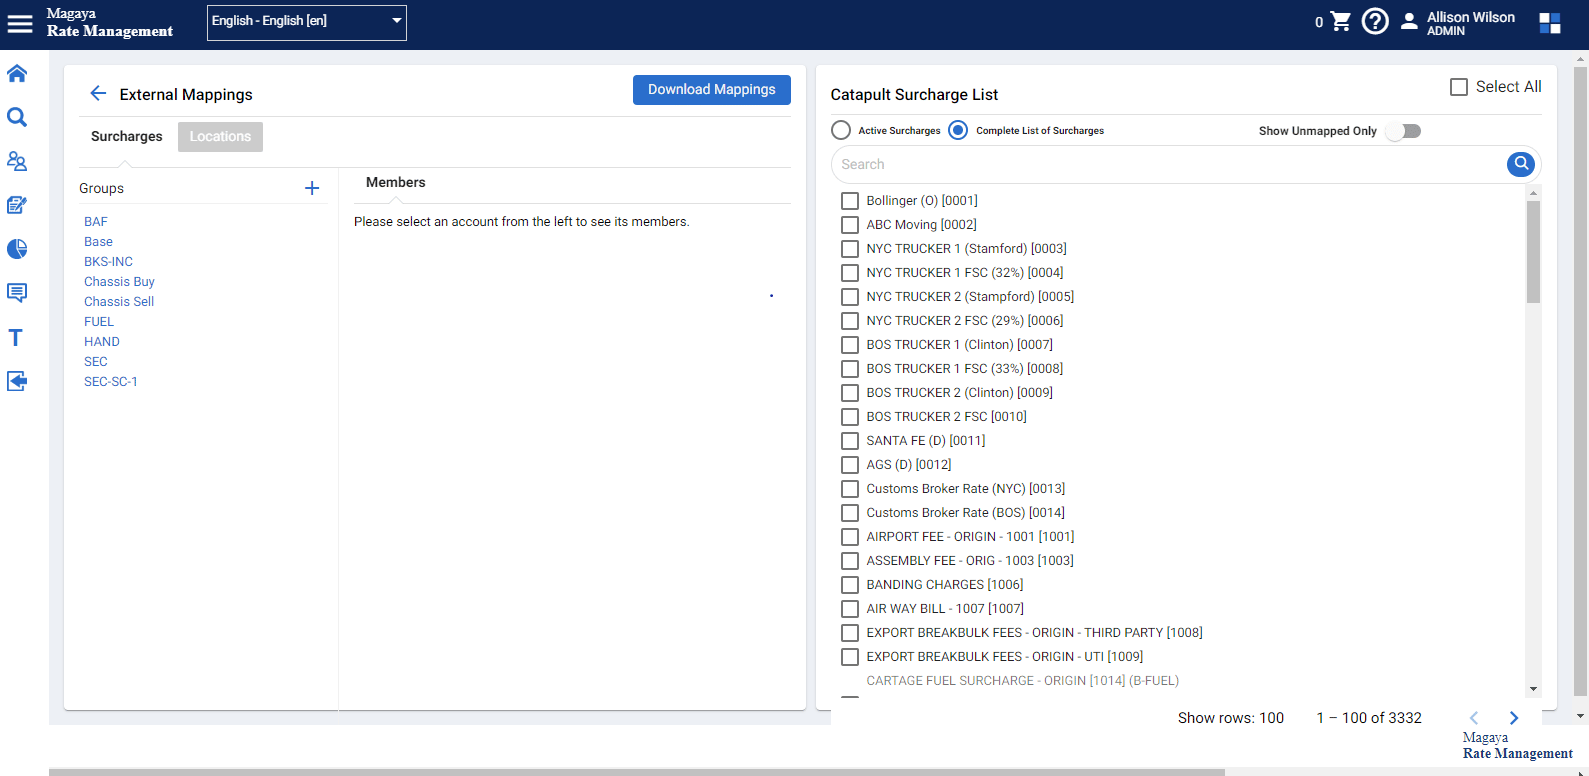
Task: Open the users sidebar icon
Action: point(17,161)
